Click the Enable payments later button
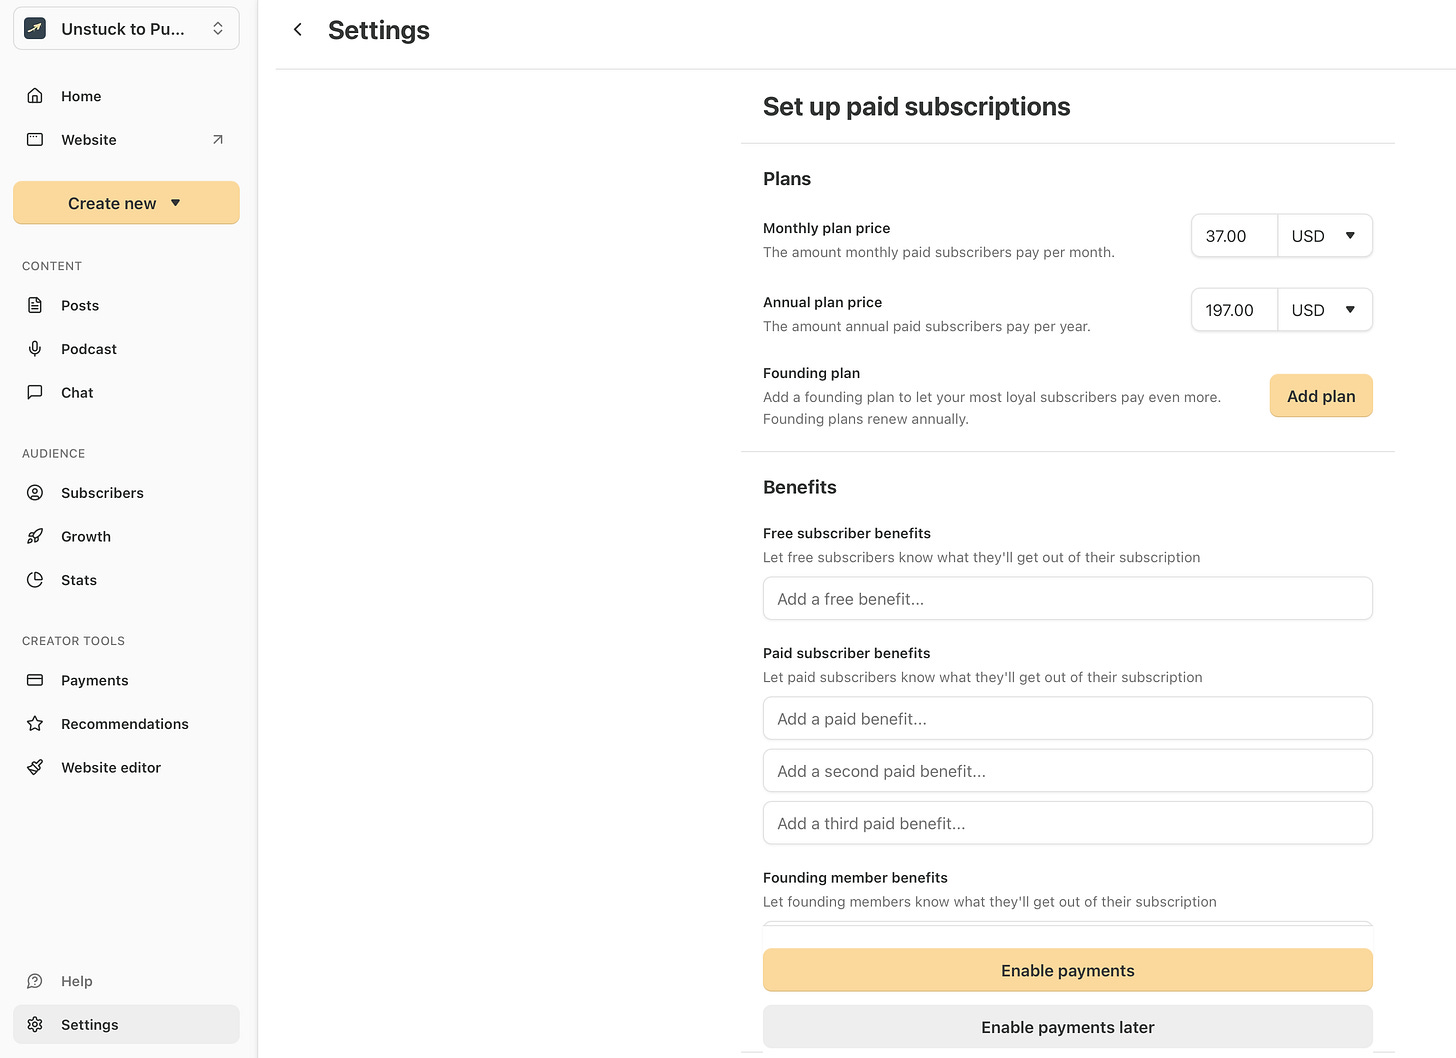This screenshot has height=1058, width=1456. point(1067,1027)
